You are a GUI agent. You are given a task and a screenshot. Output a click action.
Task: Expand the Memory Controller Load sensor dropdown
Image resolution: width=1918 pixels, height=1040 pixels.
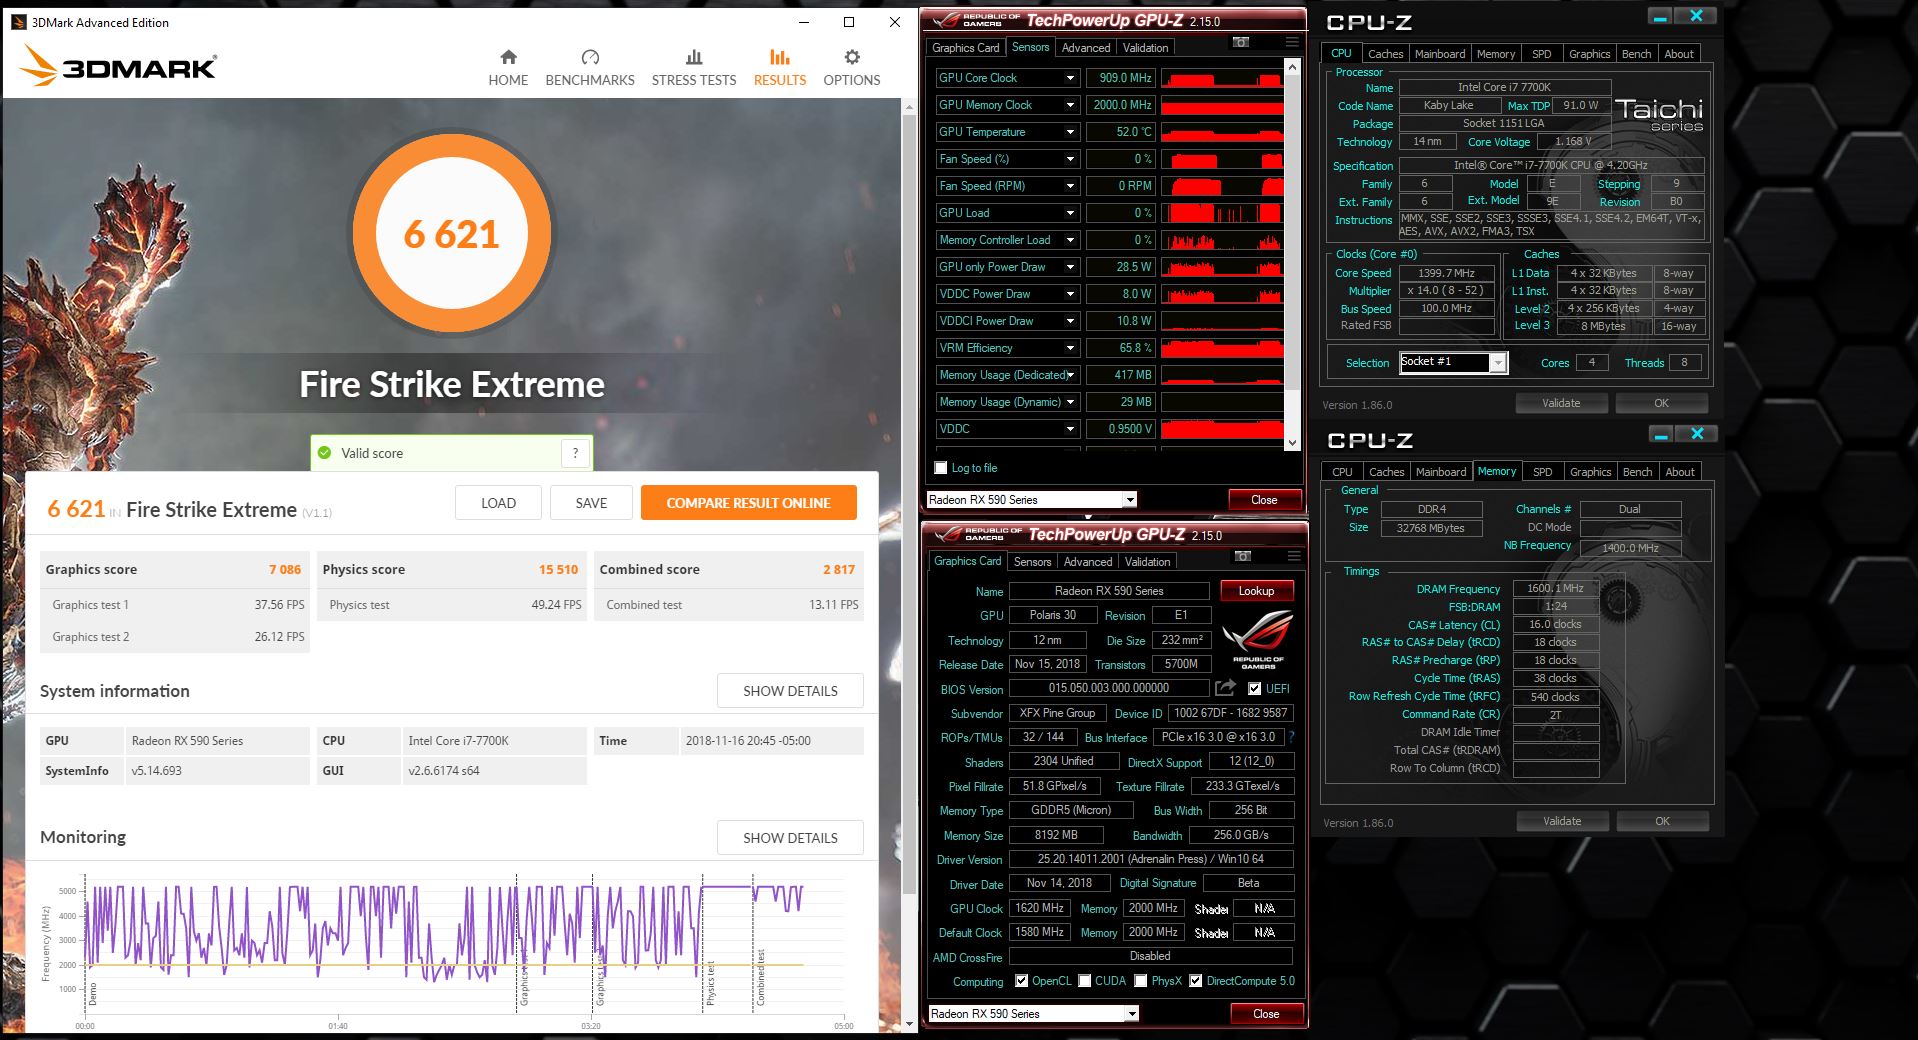pyautogui.click(x=1070, y=240)
